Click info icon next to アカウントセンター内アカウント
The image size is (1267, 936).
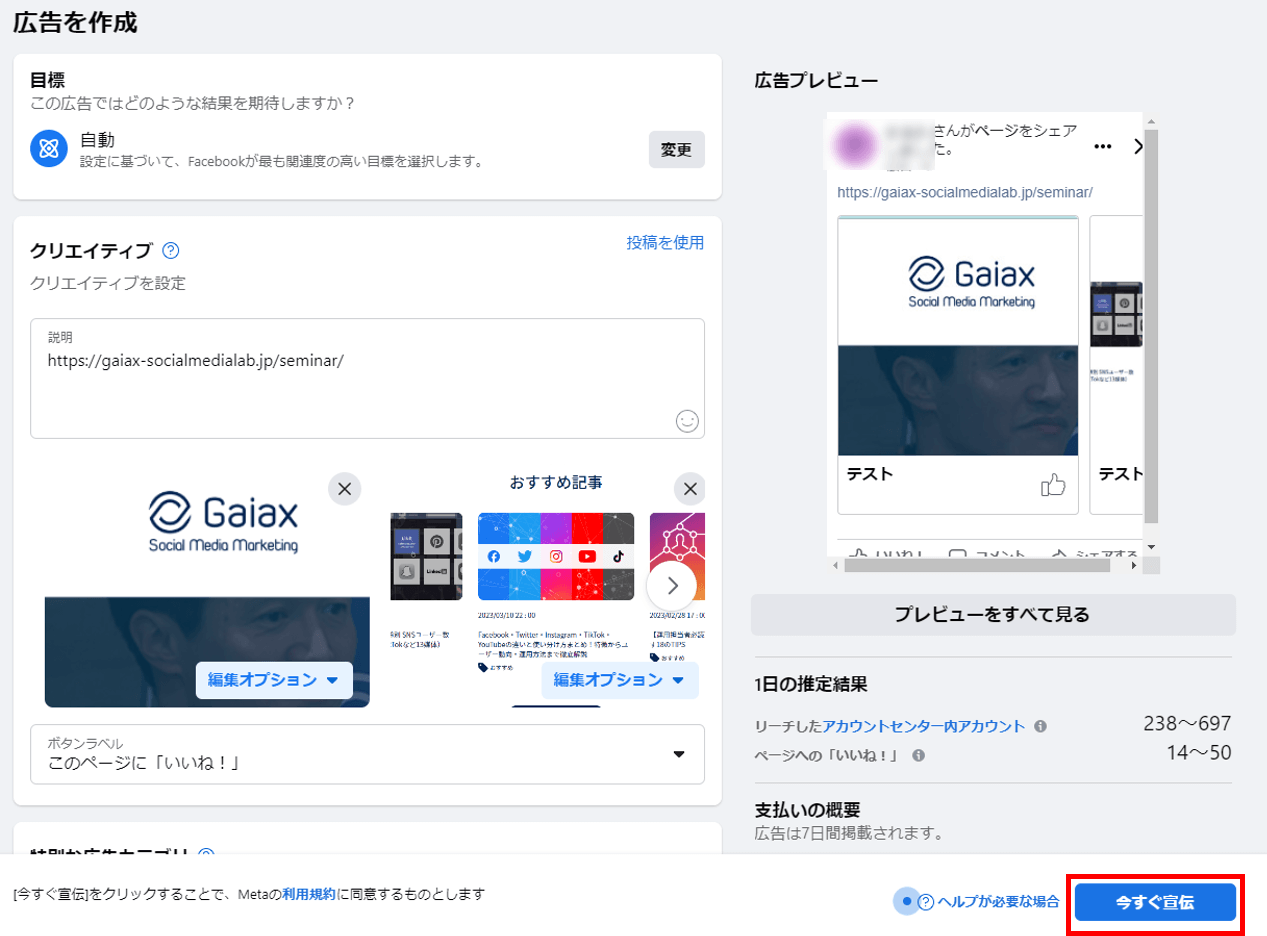1040,726
